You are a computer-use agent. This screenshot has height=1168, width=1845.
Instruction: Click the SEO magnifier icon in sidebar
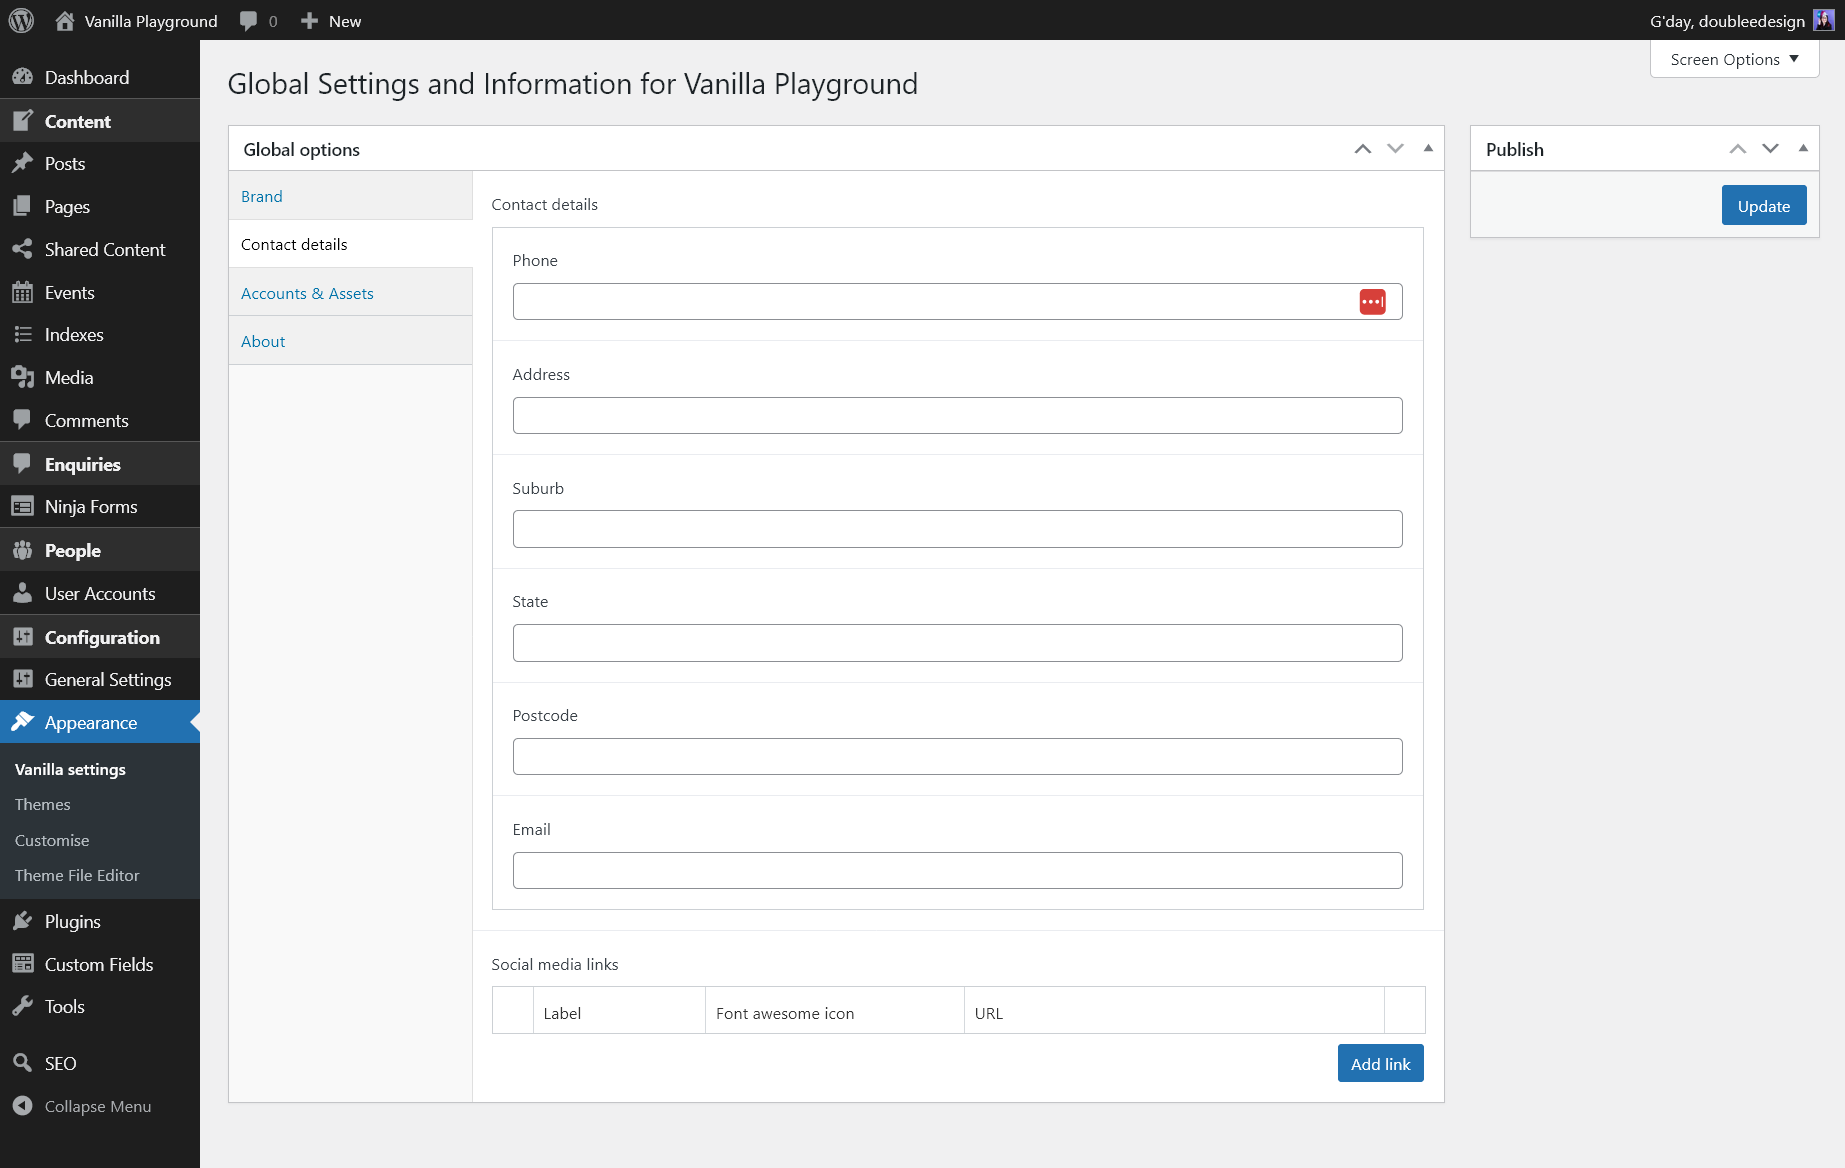coord(22,1063)
